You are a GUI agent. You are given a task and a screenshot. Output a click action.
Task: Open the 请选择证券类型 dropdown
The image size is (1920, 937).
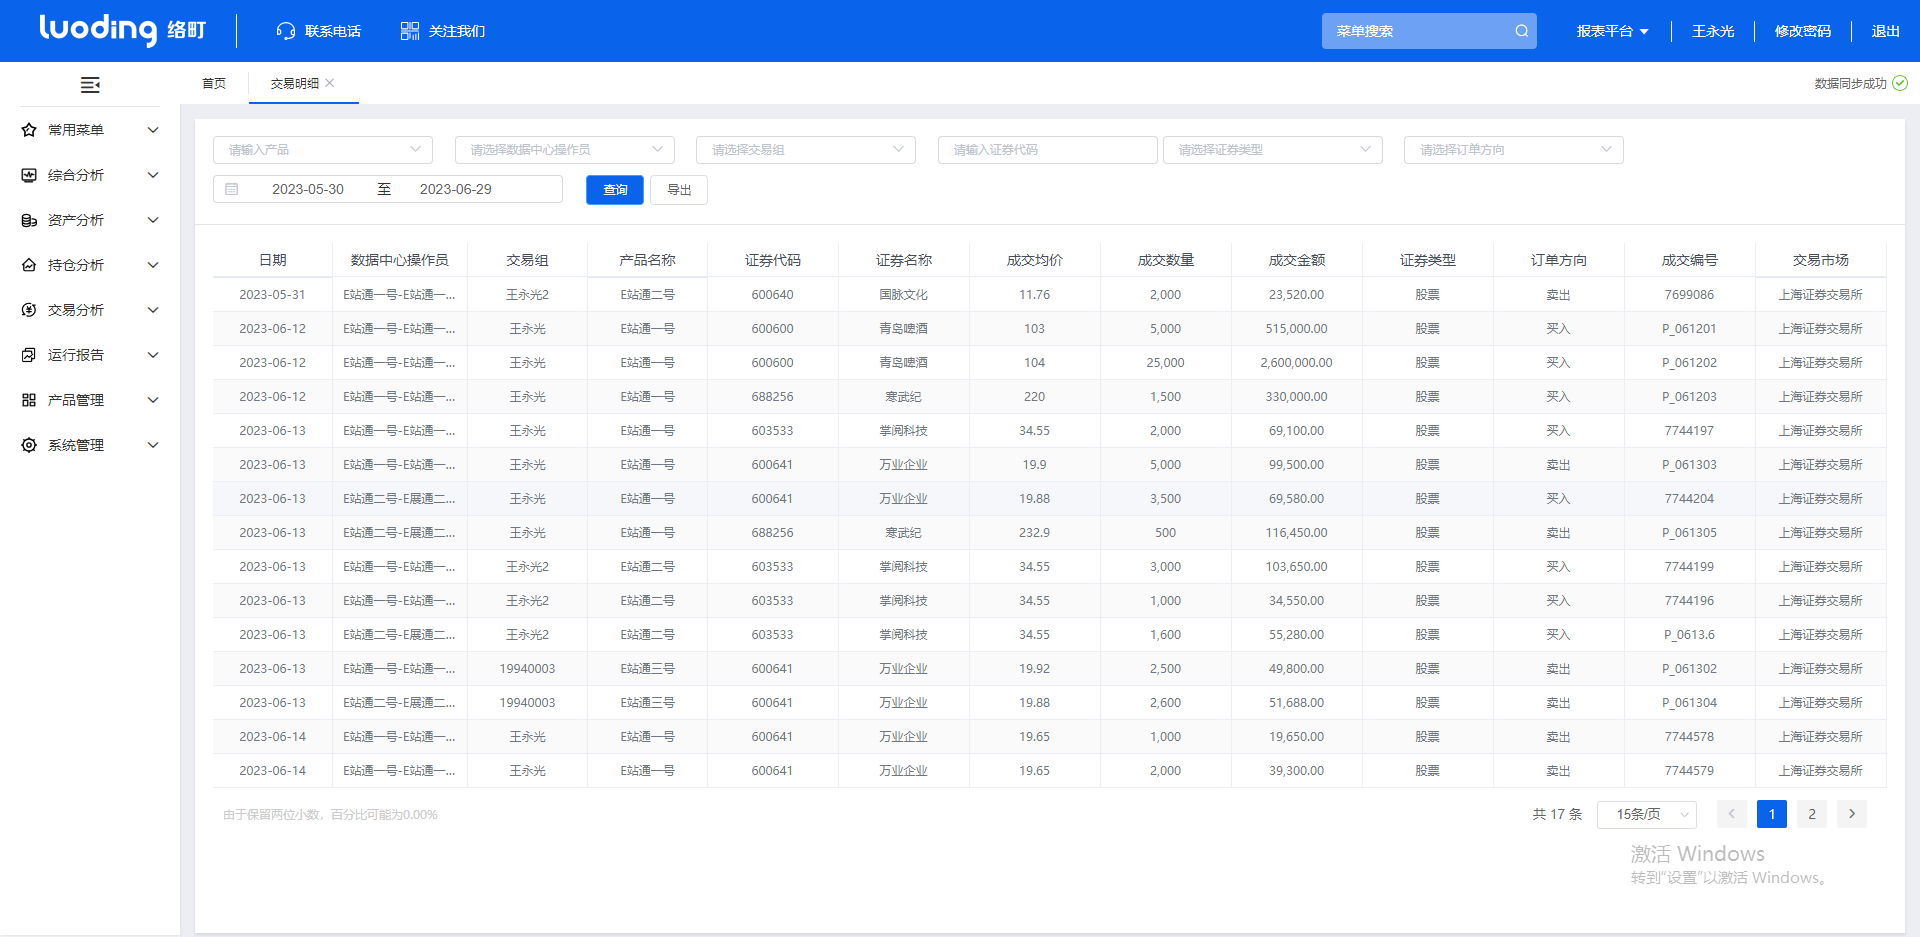(x=1273, y=150)
